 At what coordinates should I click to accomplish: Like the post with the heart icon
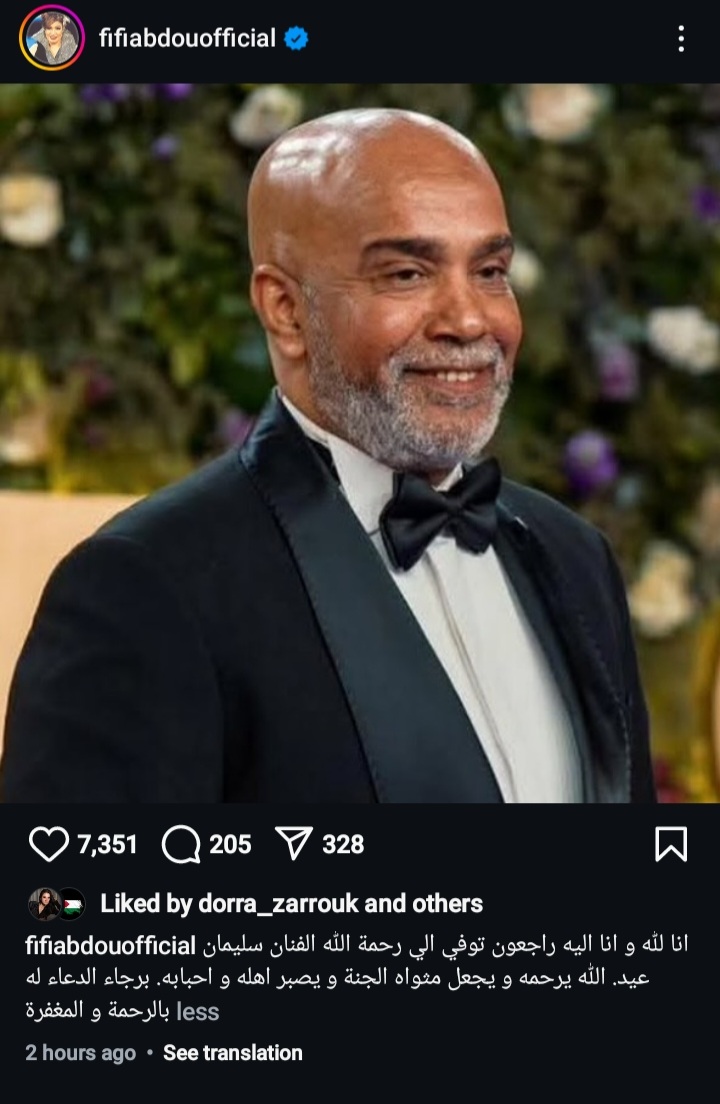pos(48,844)
